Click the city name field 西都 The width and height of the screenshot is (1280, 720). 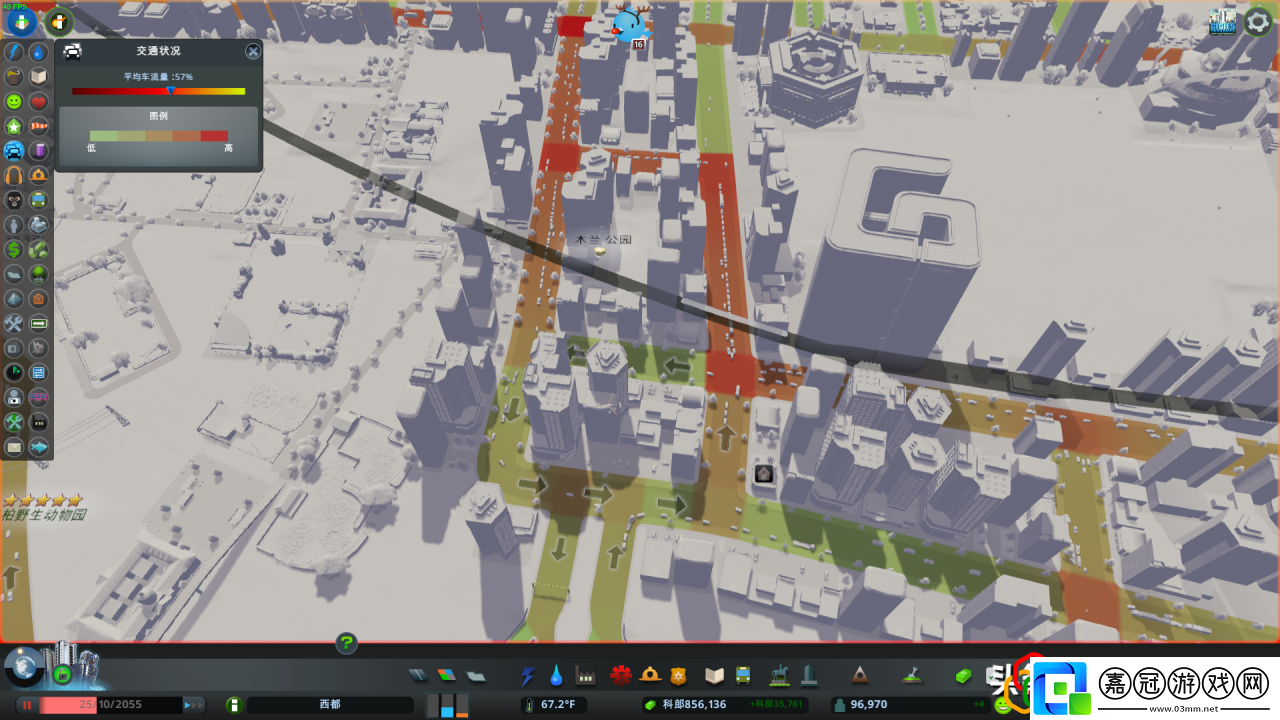[329, 705]
